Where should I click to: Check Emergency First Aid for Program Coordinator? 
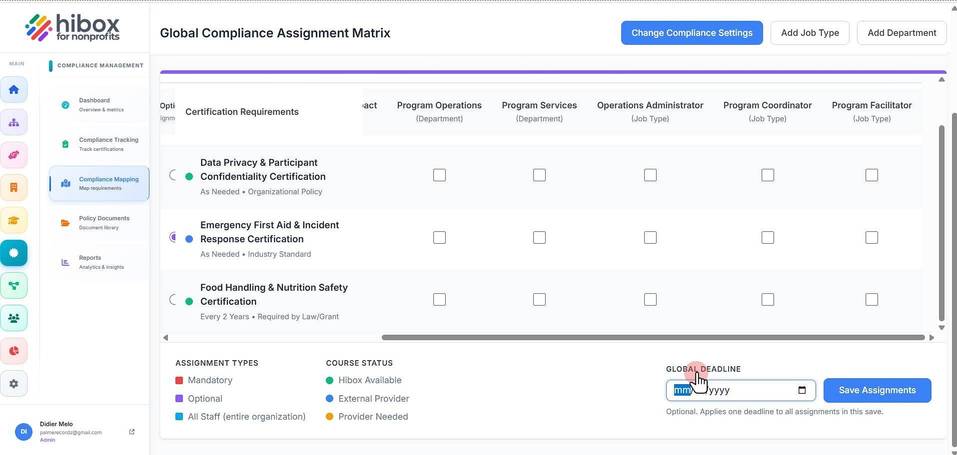(x=768, y=237)
